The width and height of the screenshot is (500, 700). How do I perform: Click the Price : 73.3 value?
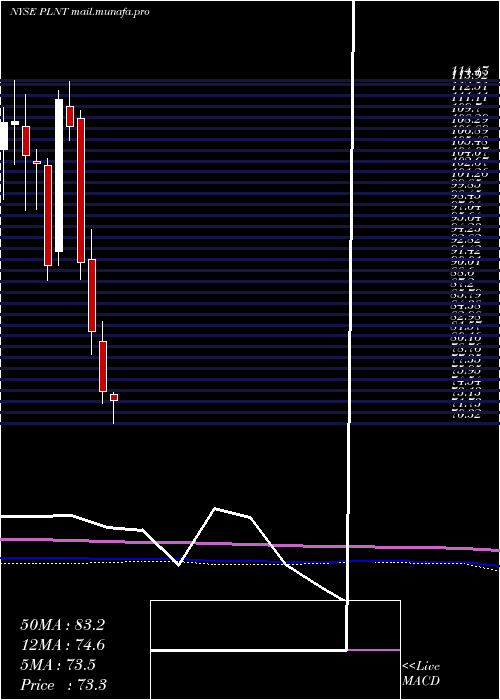click(x=63, y=685)
